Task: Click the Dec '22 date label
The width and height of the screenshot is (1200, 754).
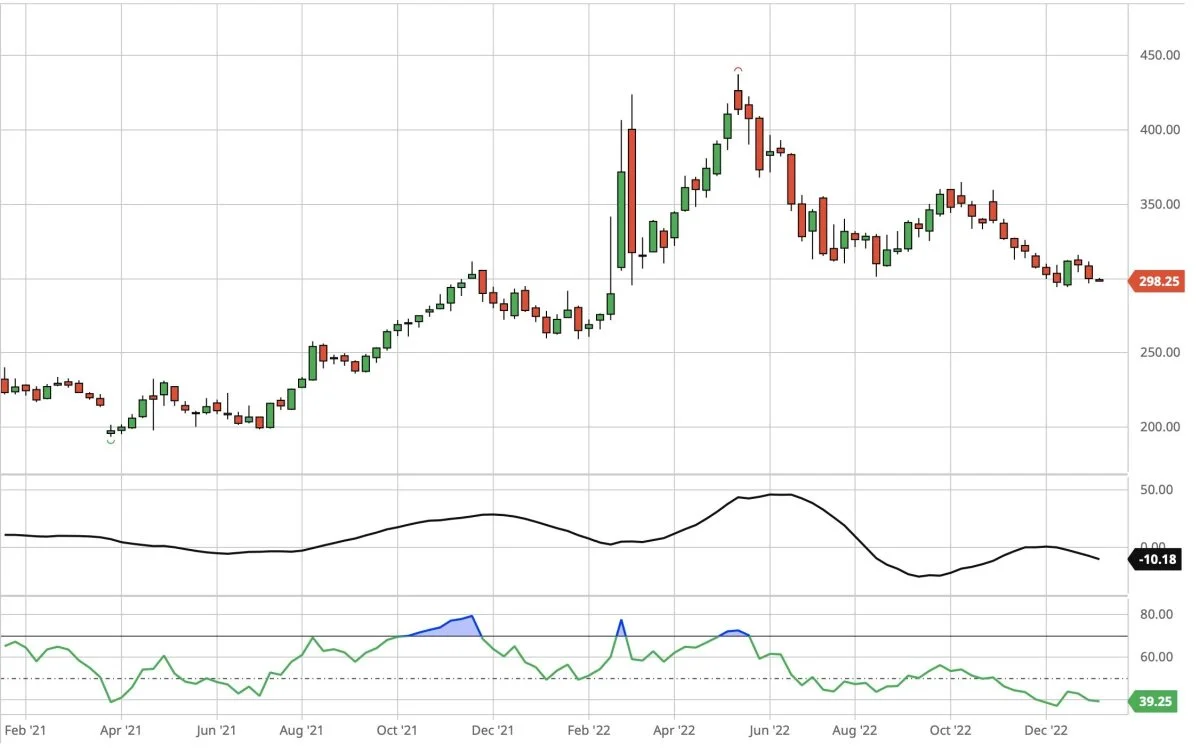Action: (x=1045, y=732)
